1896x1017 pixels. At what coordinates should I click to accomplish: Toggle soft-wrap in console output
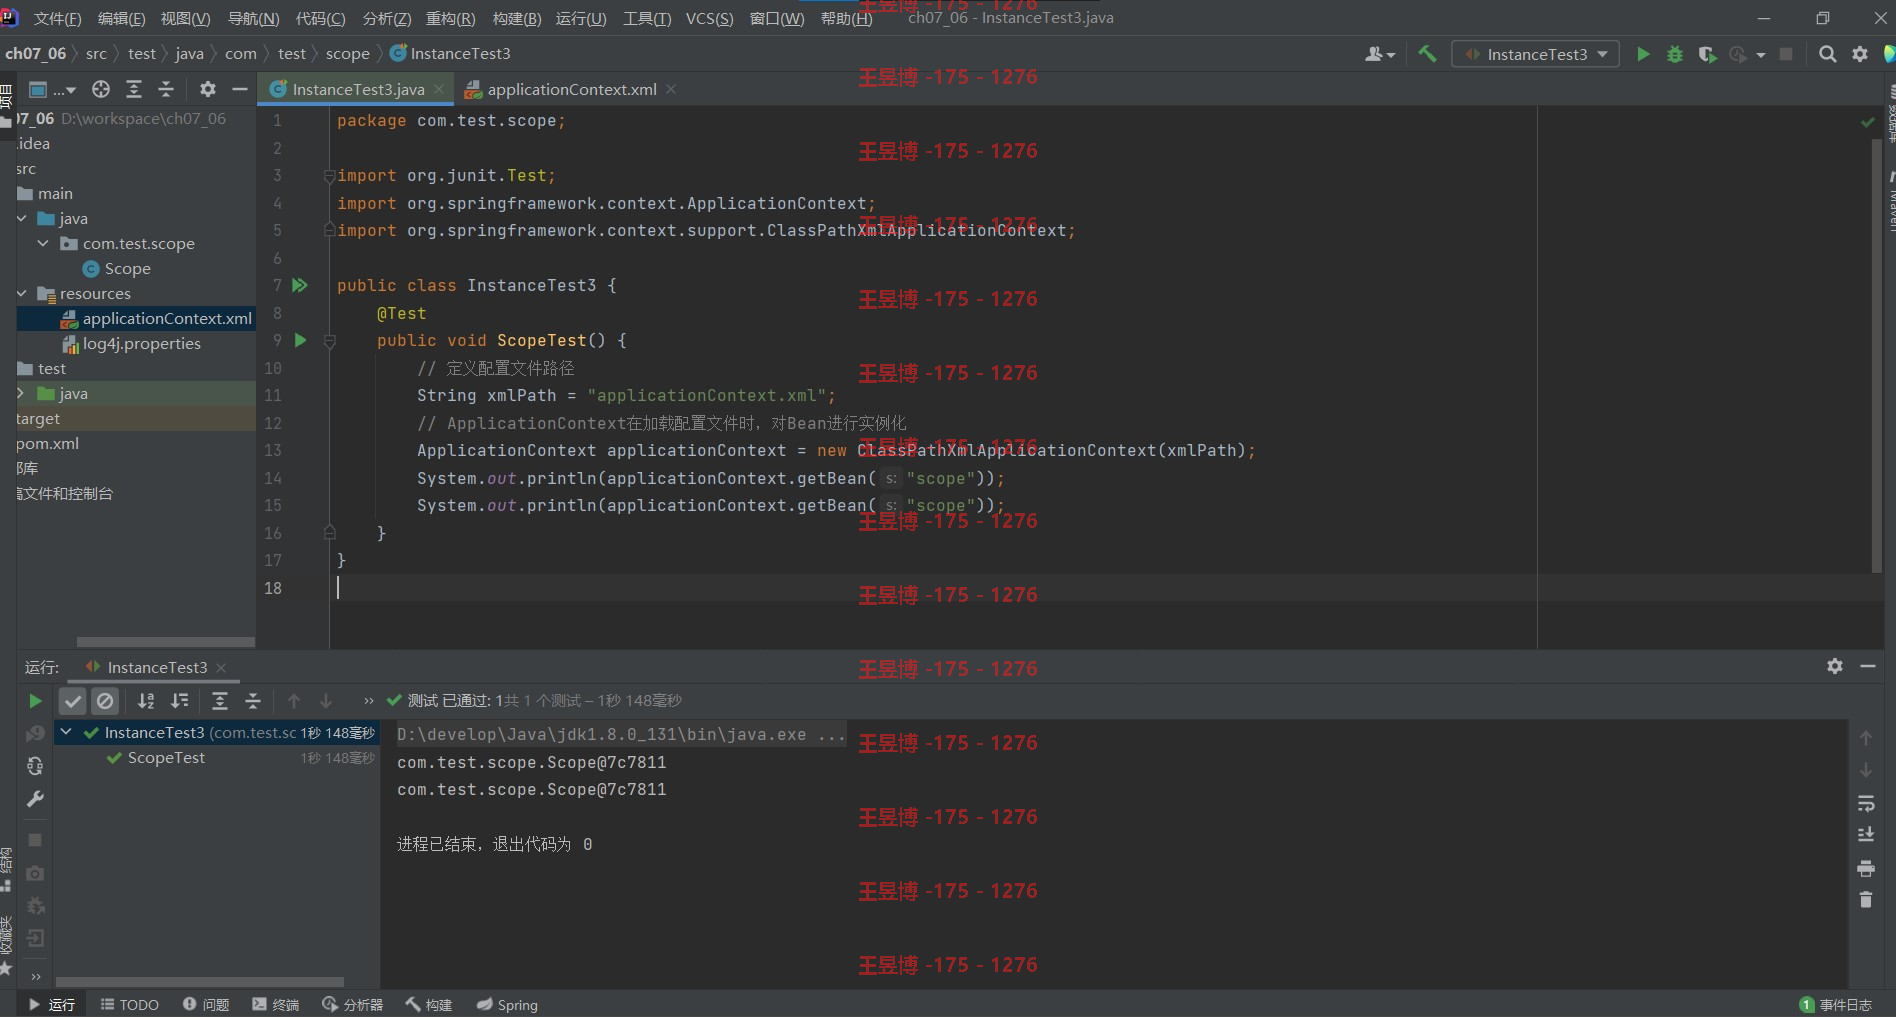1866,803
